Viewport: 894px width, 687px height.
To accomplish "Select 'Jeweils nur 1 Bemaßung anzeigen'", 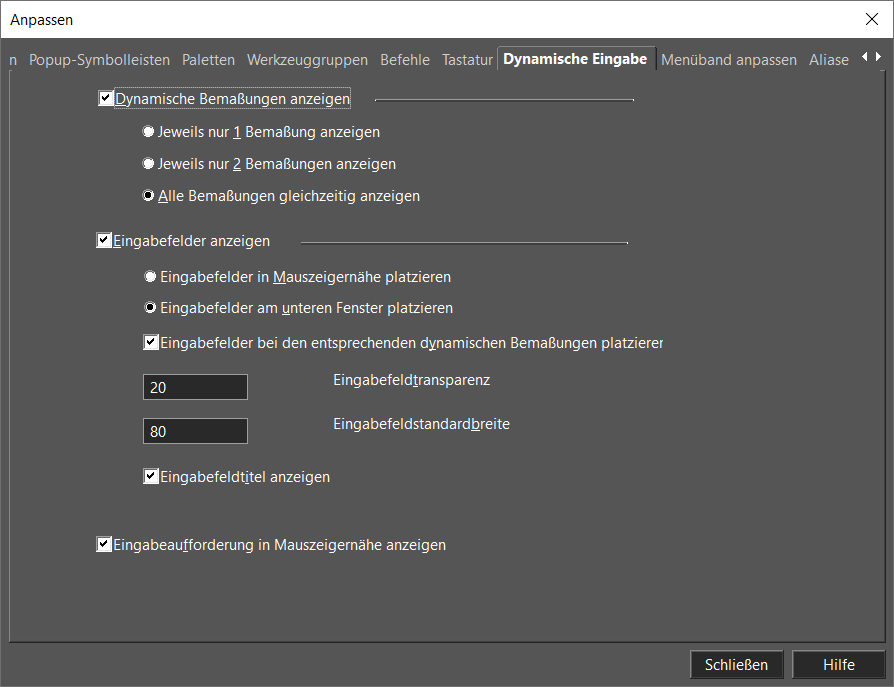I will click(x=149, y=132).
